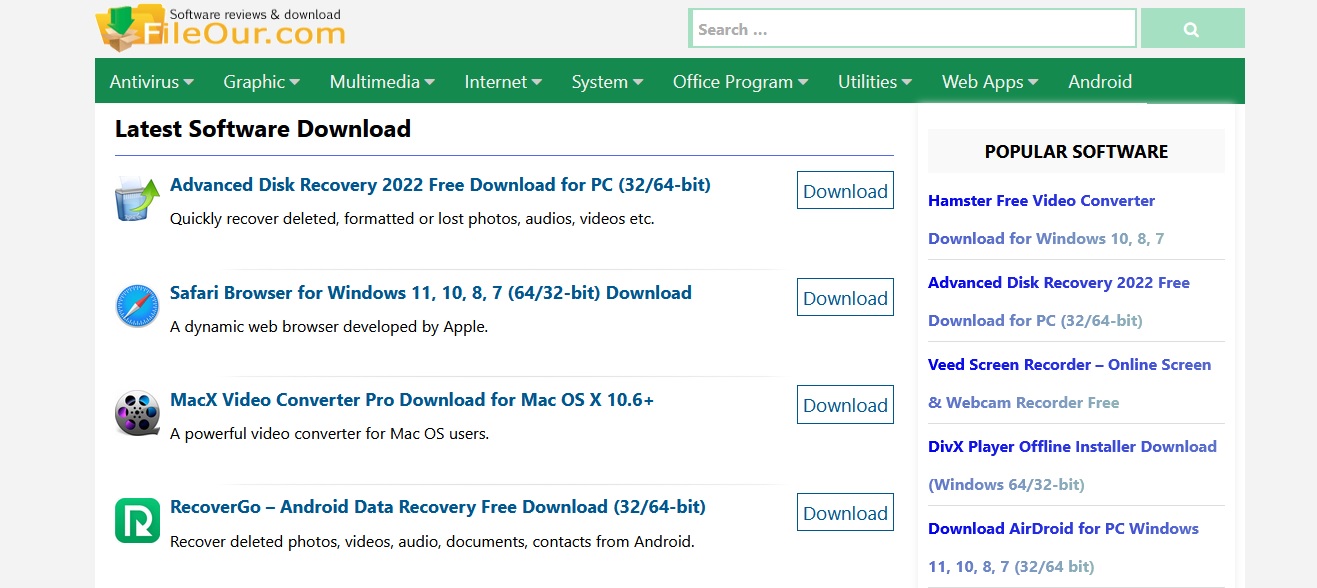Click 'A dynamic web browser developed by Apple.' text
Screen dimensions: 1317x588
[329, 326]
